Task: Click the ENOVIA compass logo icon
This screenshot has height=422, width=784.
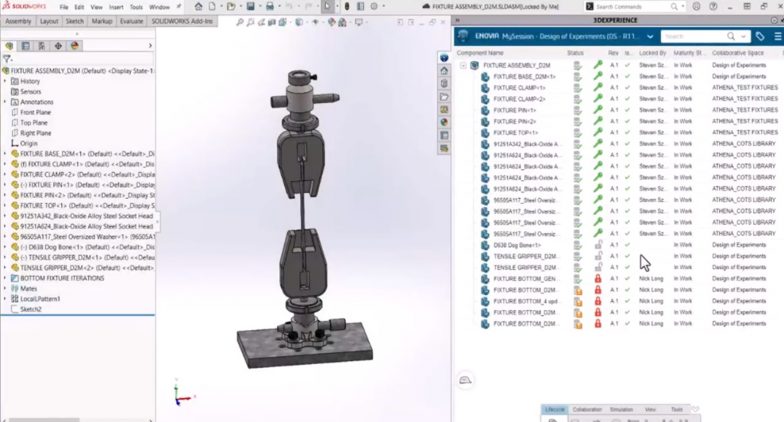Action: click(x=463, y=36)
